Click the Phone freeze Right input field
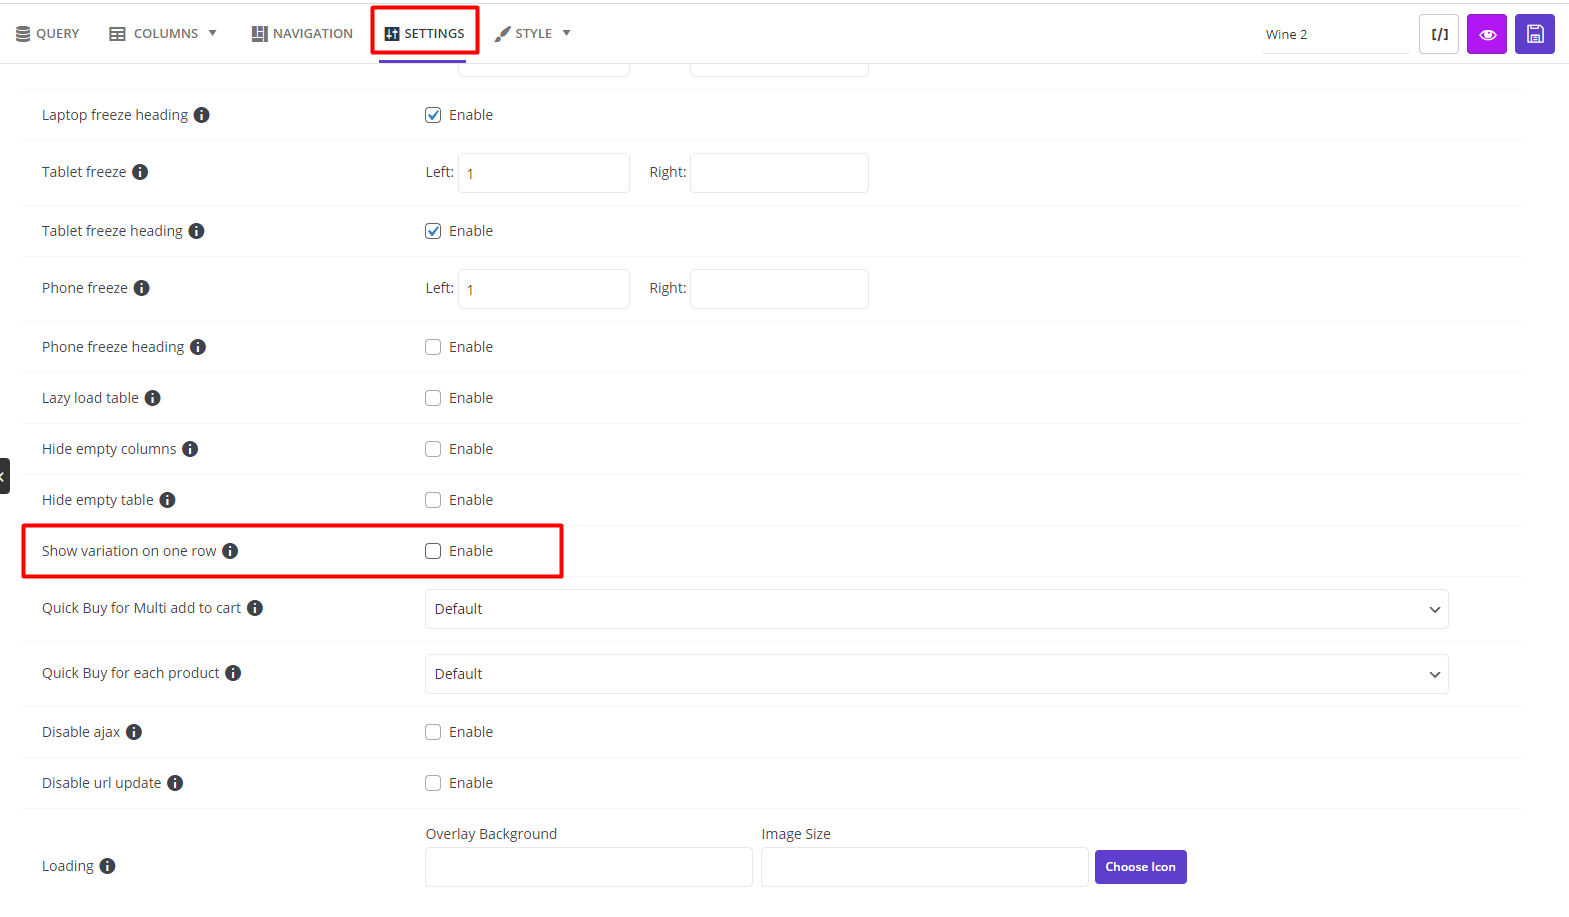The image size is (1569, 917). (x=779, y=289)
